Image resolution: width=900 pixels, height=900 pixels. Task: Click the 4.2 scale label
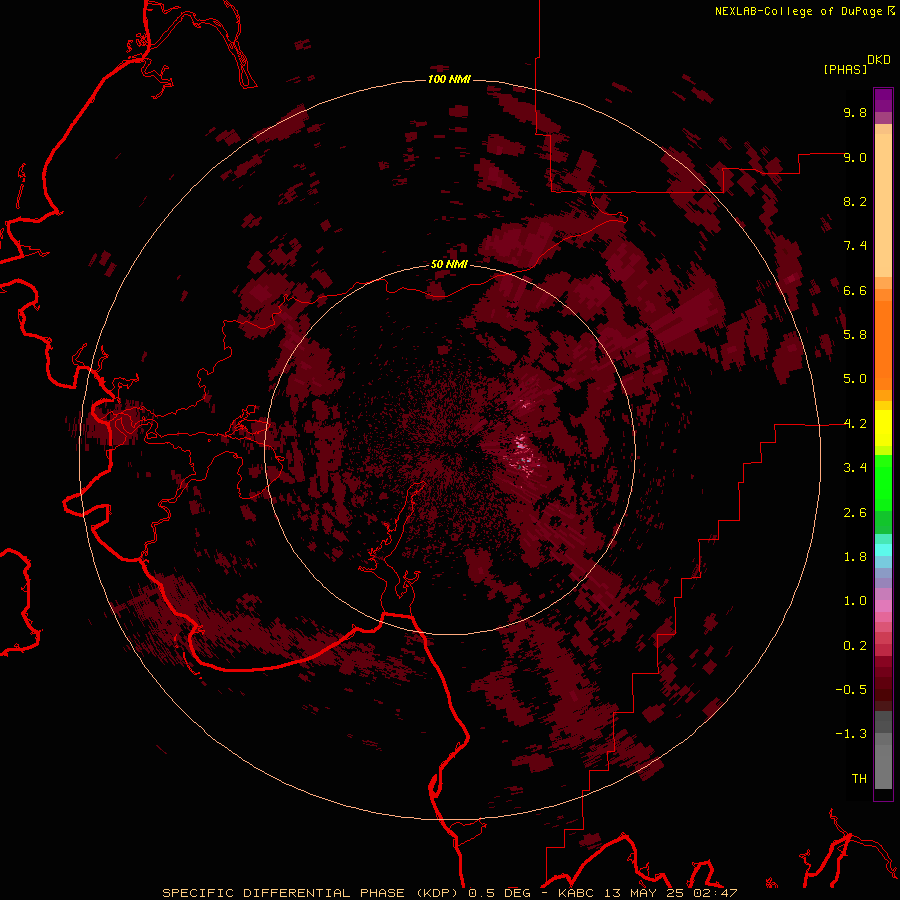(x=855, y=424)
